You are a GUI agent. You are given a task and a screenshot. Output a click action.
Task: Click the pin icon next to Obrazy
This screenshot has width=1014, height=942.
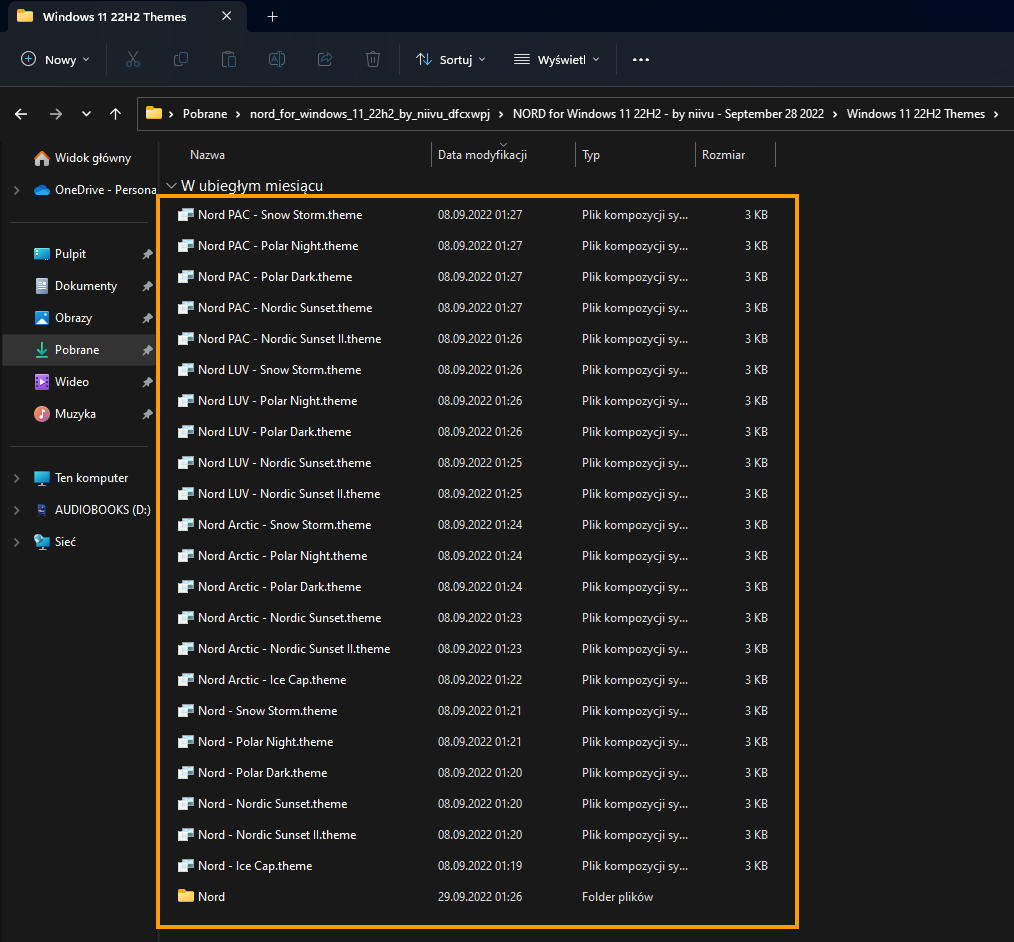(x=147, y=318)
